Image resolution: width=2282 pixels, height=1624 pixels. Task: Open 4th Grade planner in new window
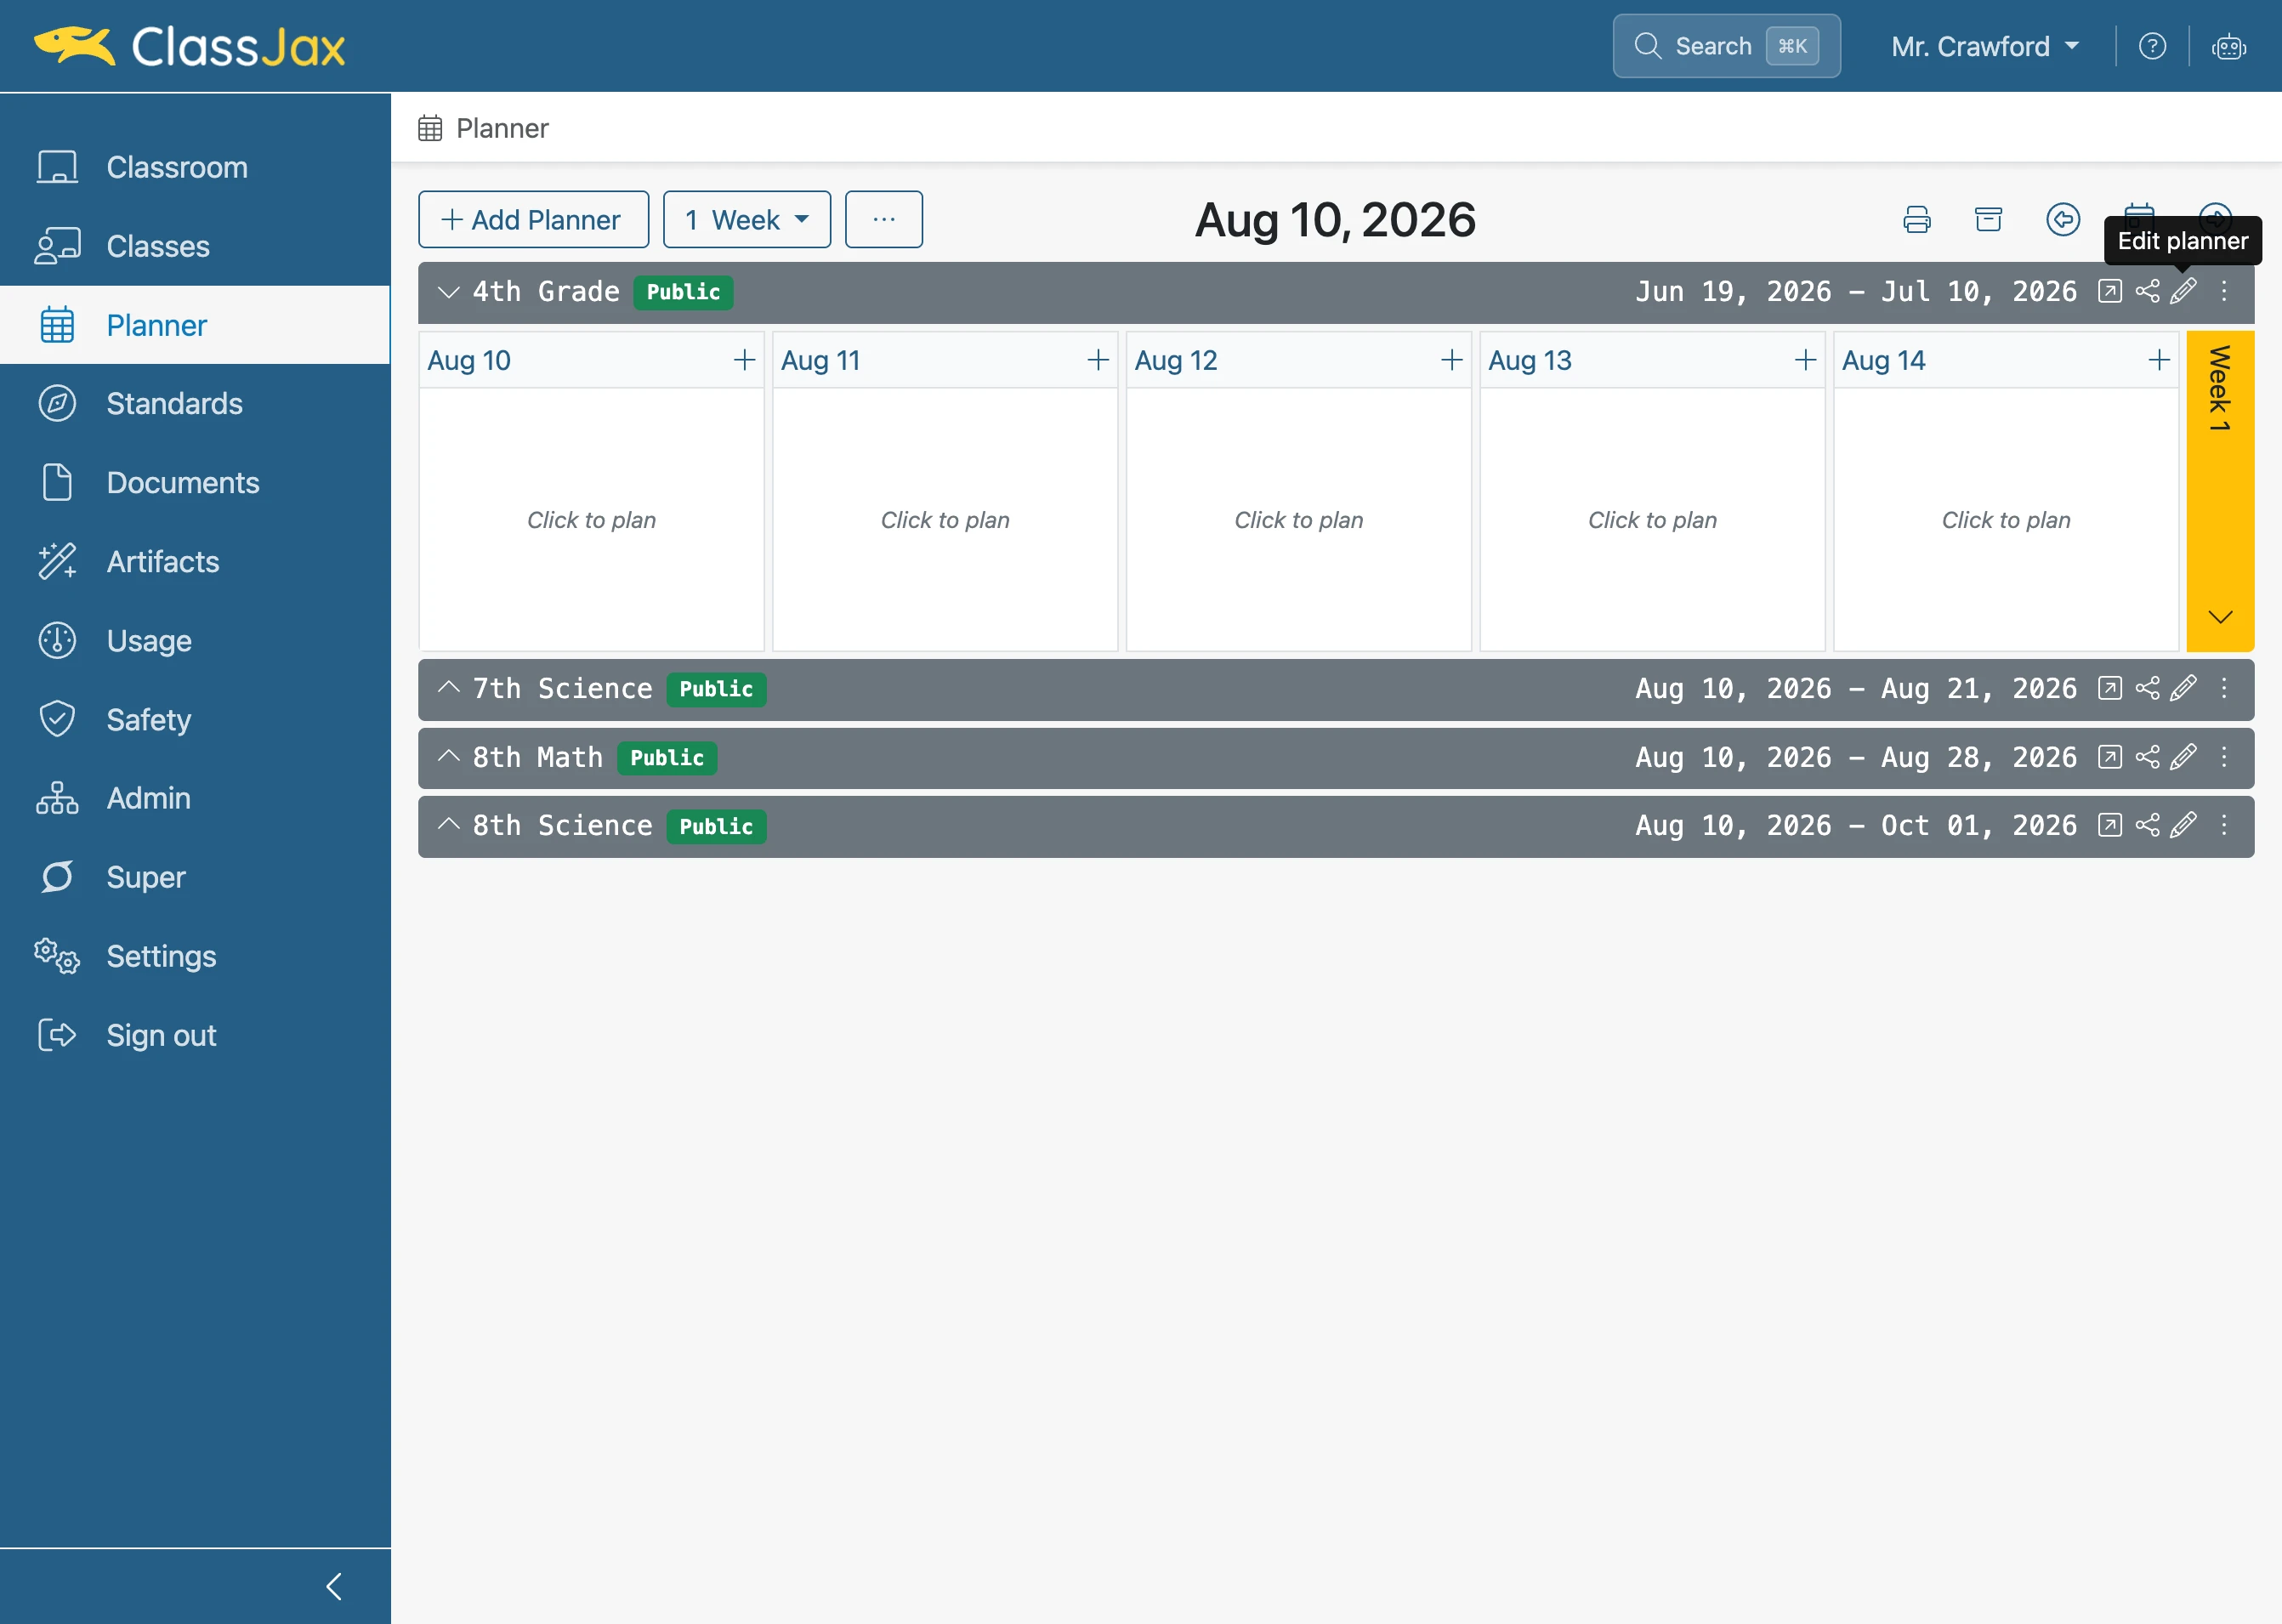tap(2109, 291)
